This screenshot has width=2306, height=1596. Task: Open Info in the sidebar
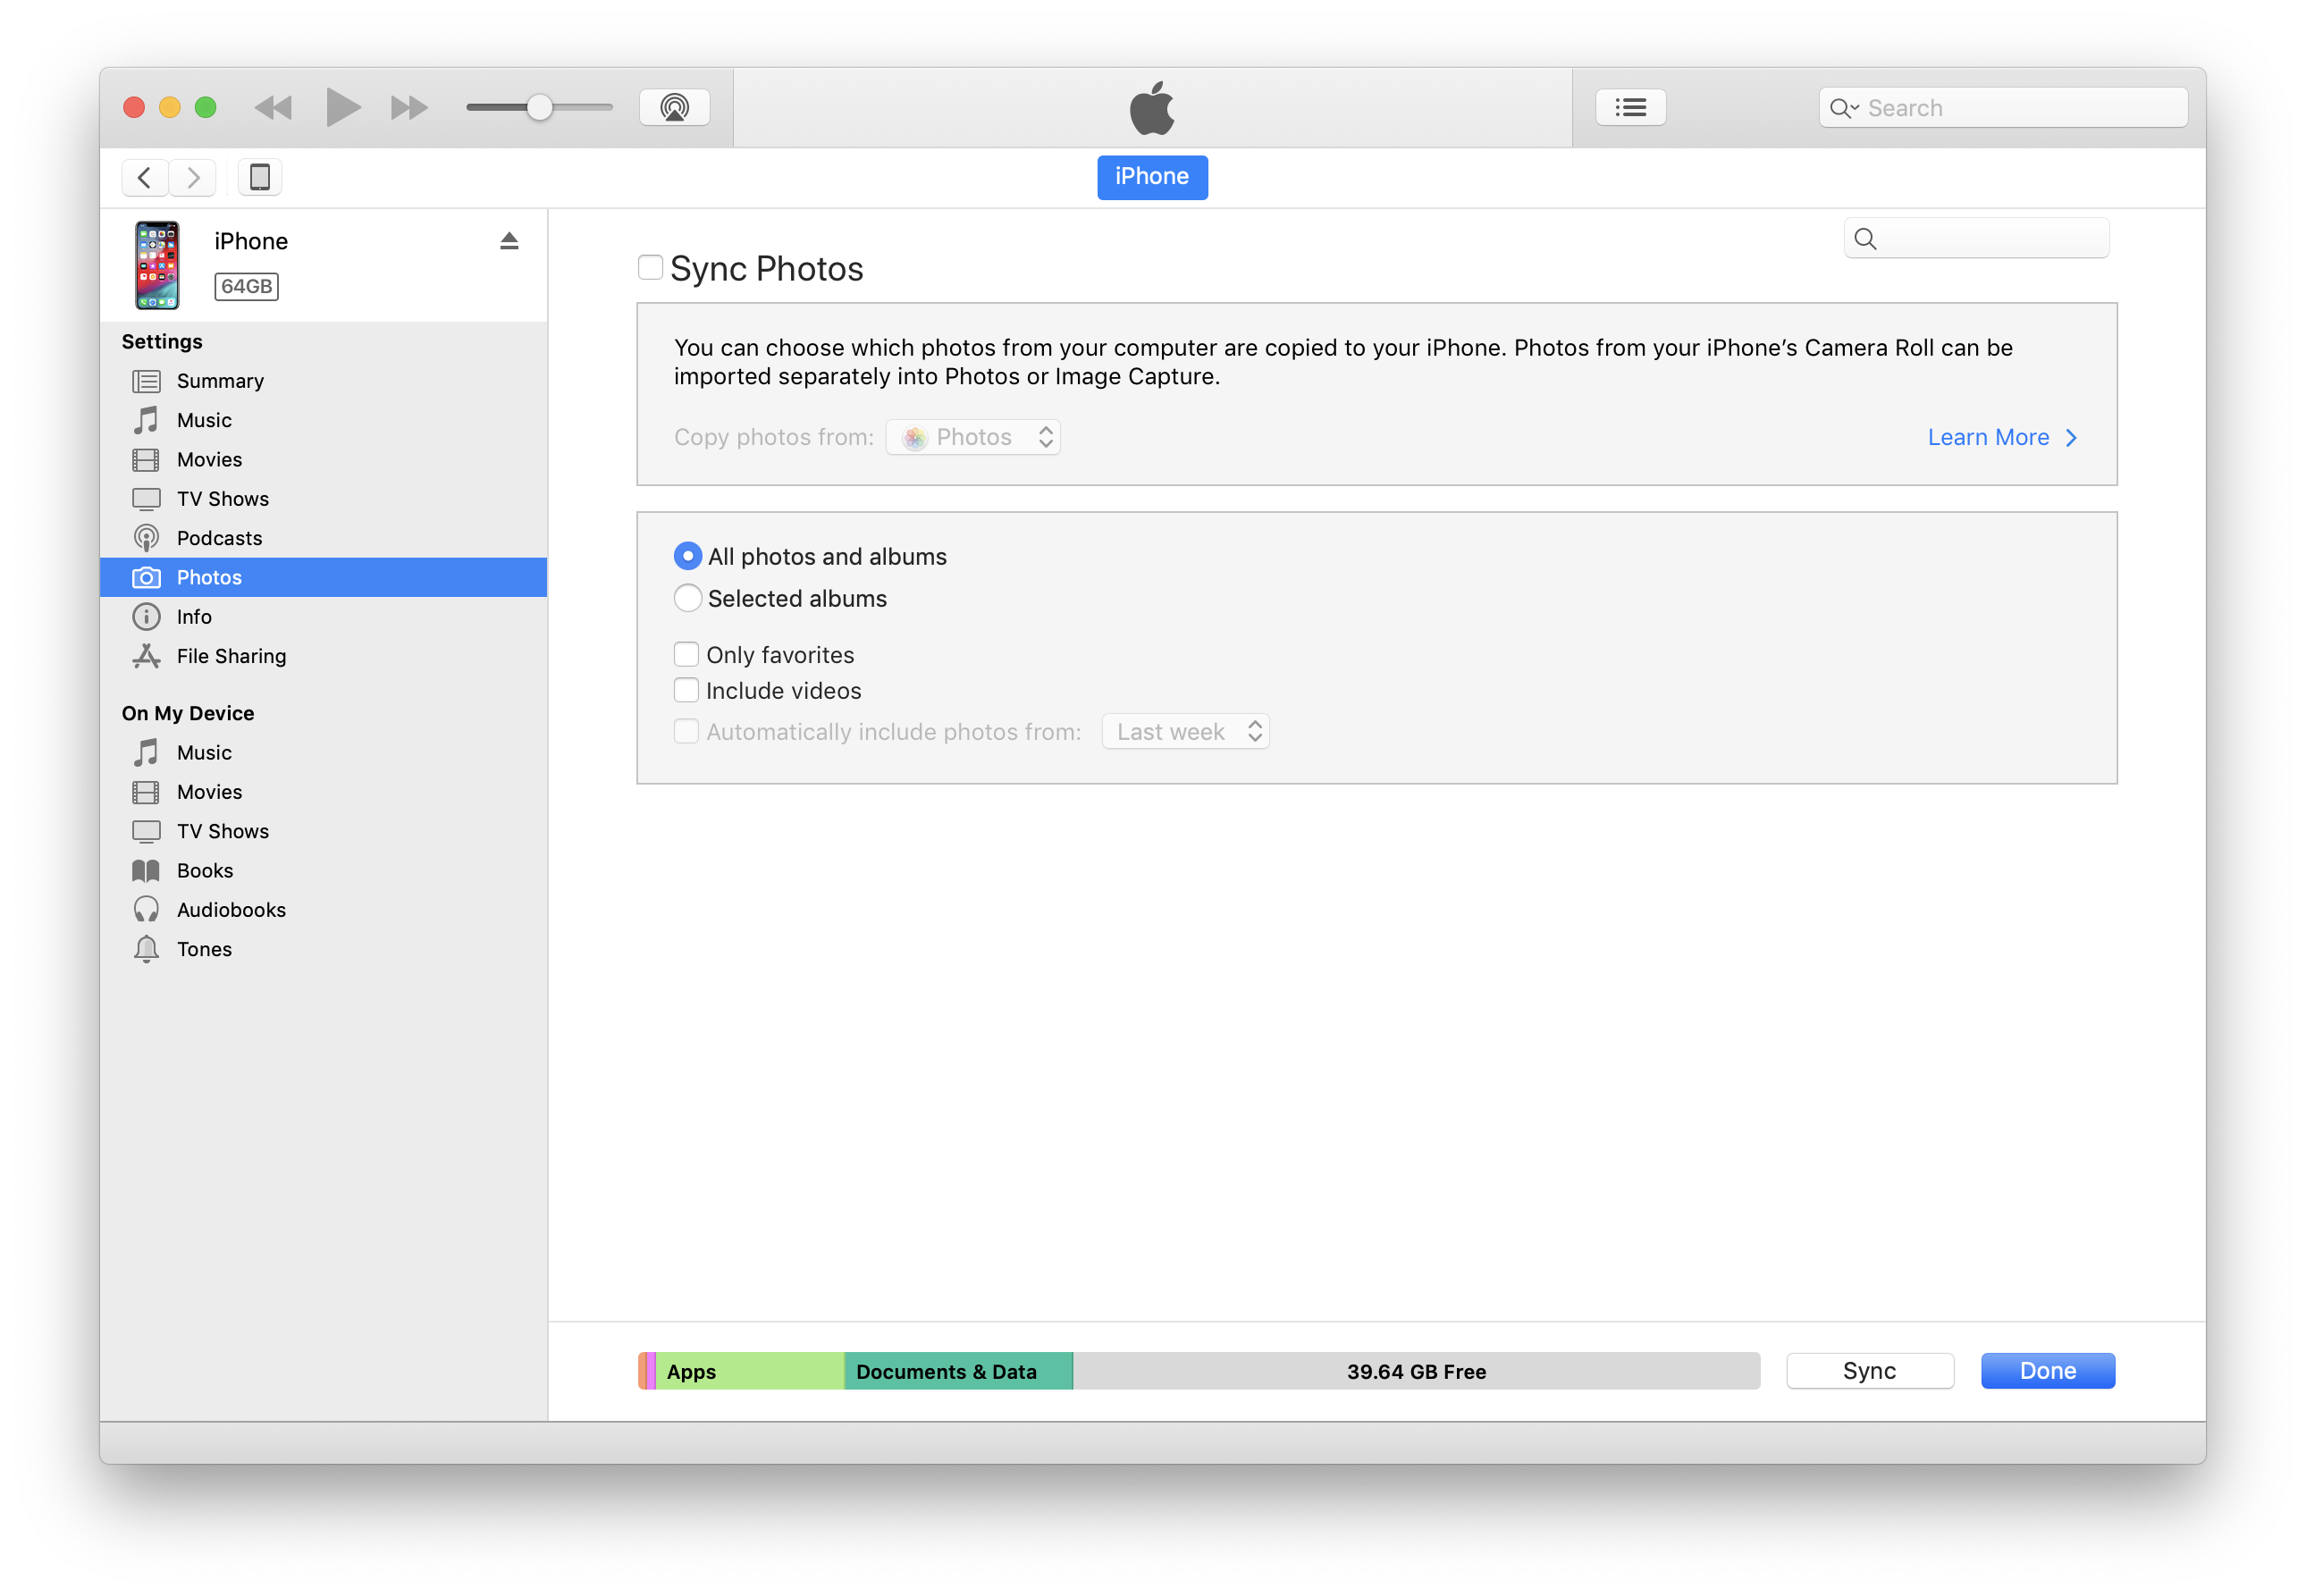(323, 617)
